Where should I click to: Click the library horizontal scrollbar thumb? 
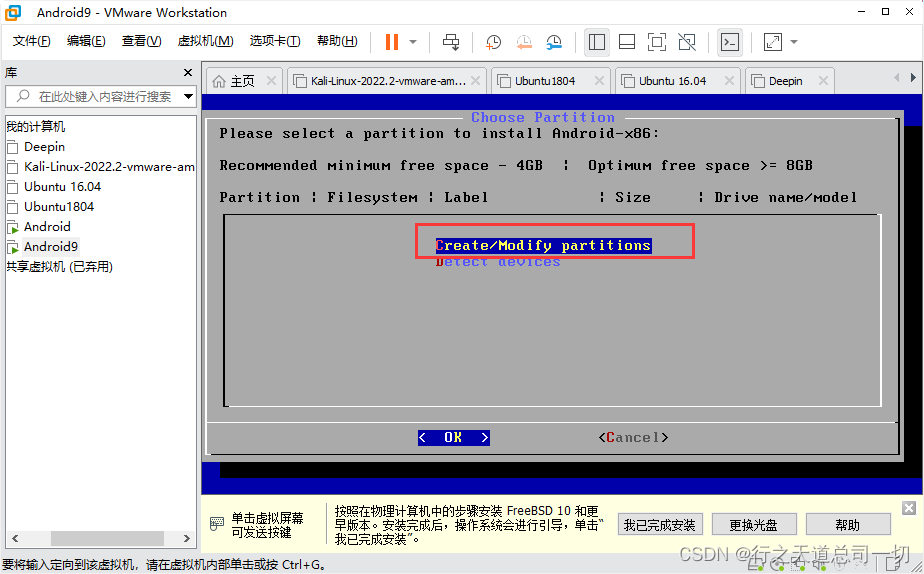107,538
